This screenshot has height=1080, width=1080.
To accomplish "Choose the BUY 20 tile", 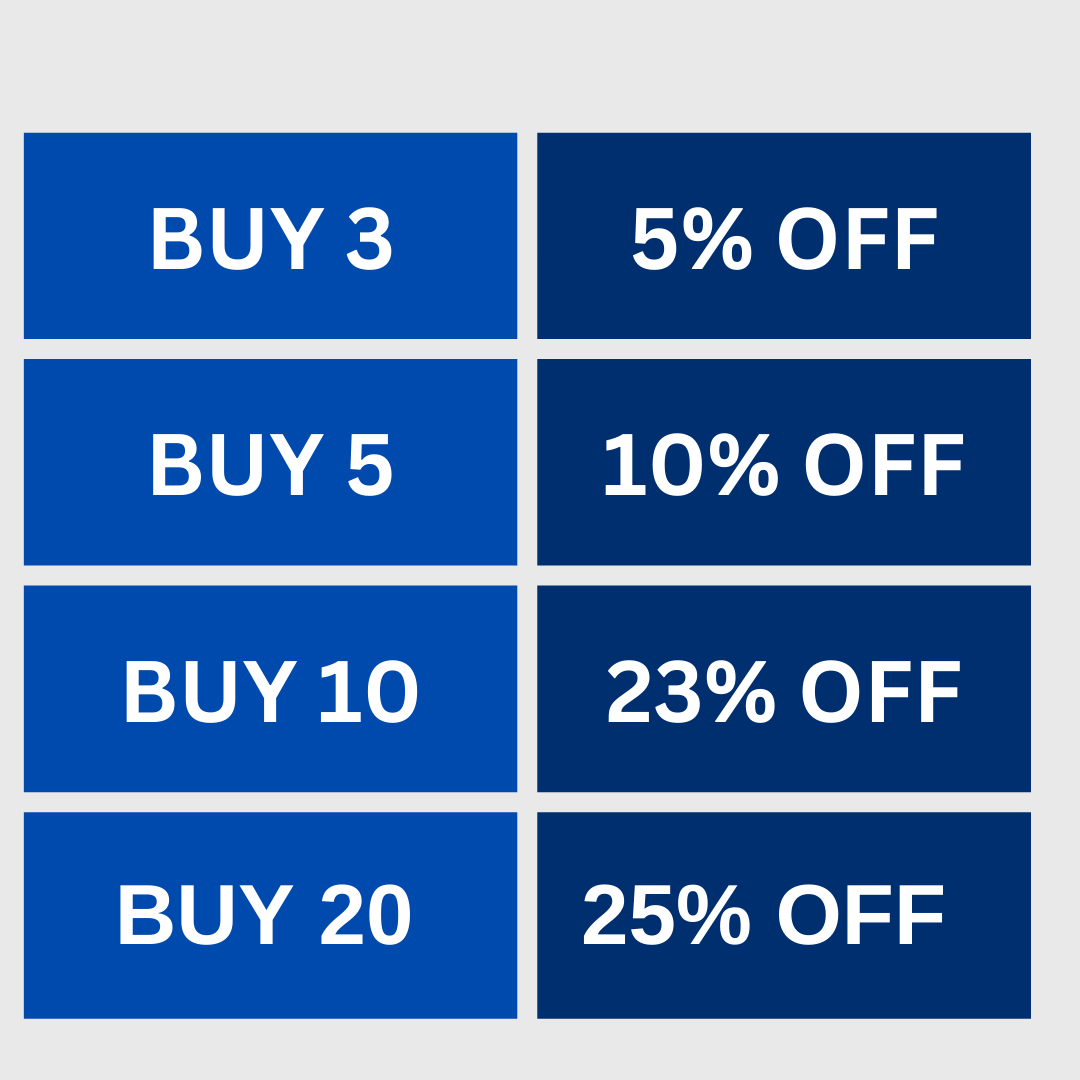I will pos(270,915).
